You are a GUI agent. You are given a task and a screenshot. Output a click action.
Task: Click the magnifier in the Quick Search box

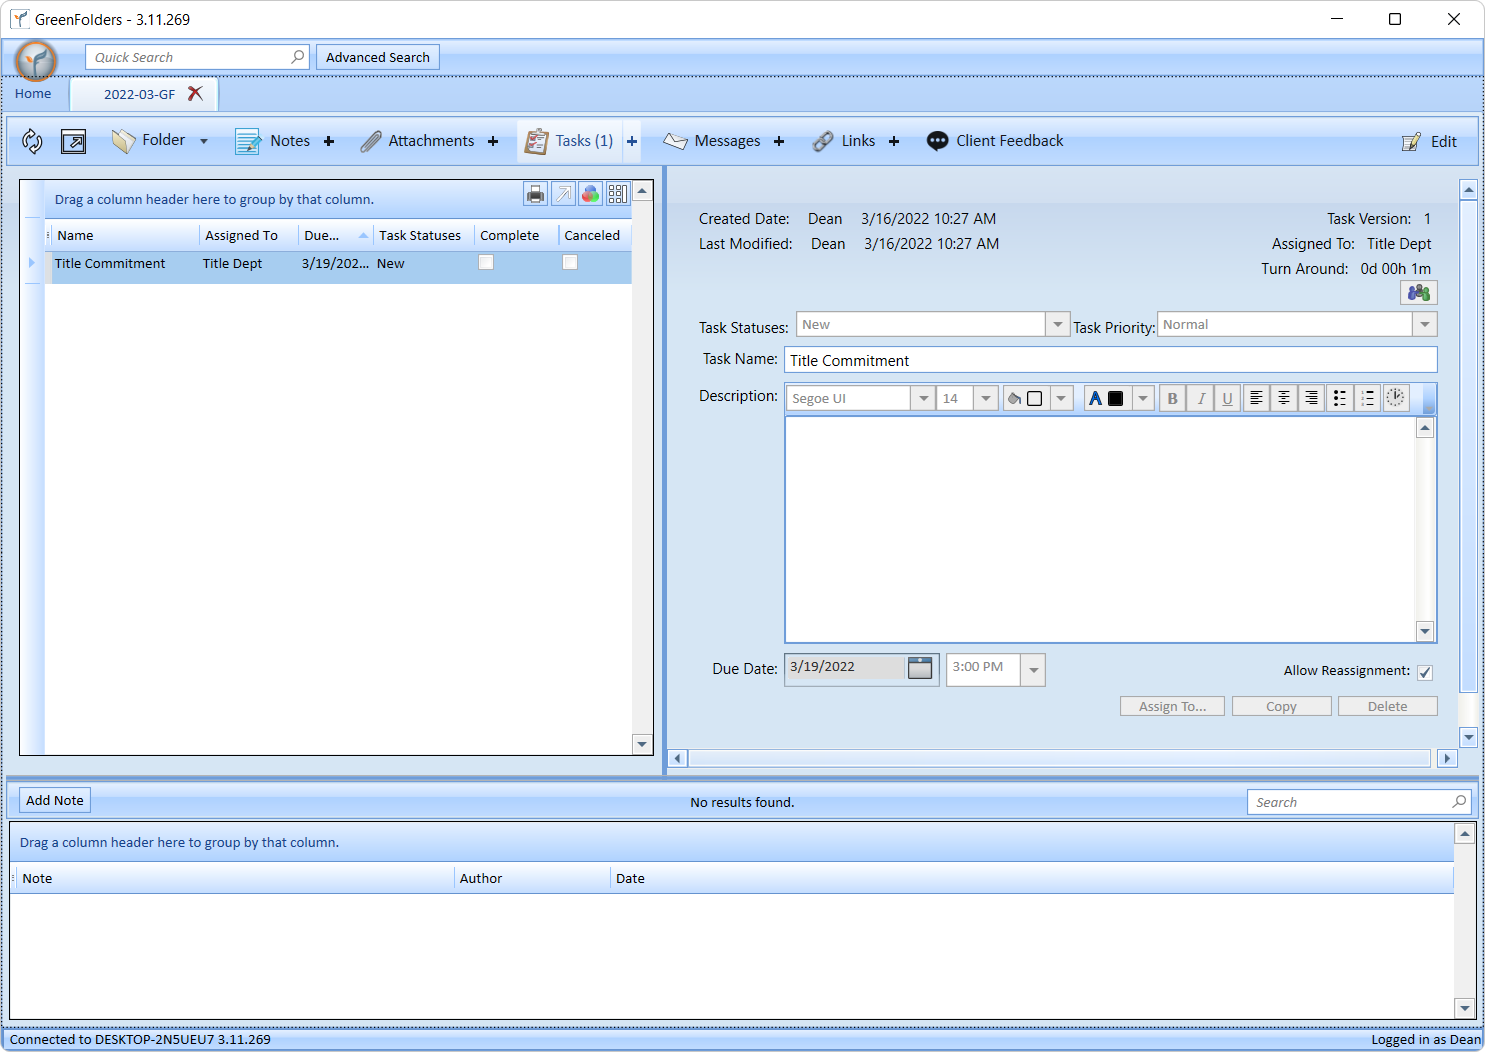point(297,57)
